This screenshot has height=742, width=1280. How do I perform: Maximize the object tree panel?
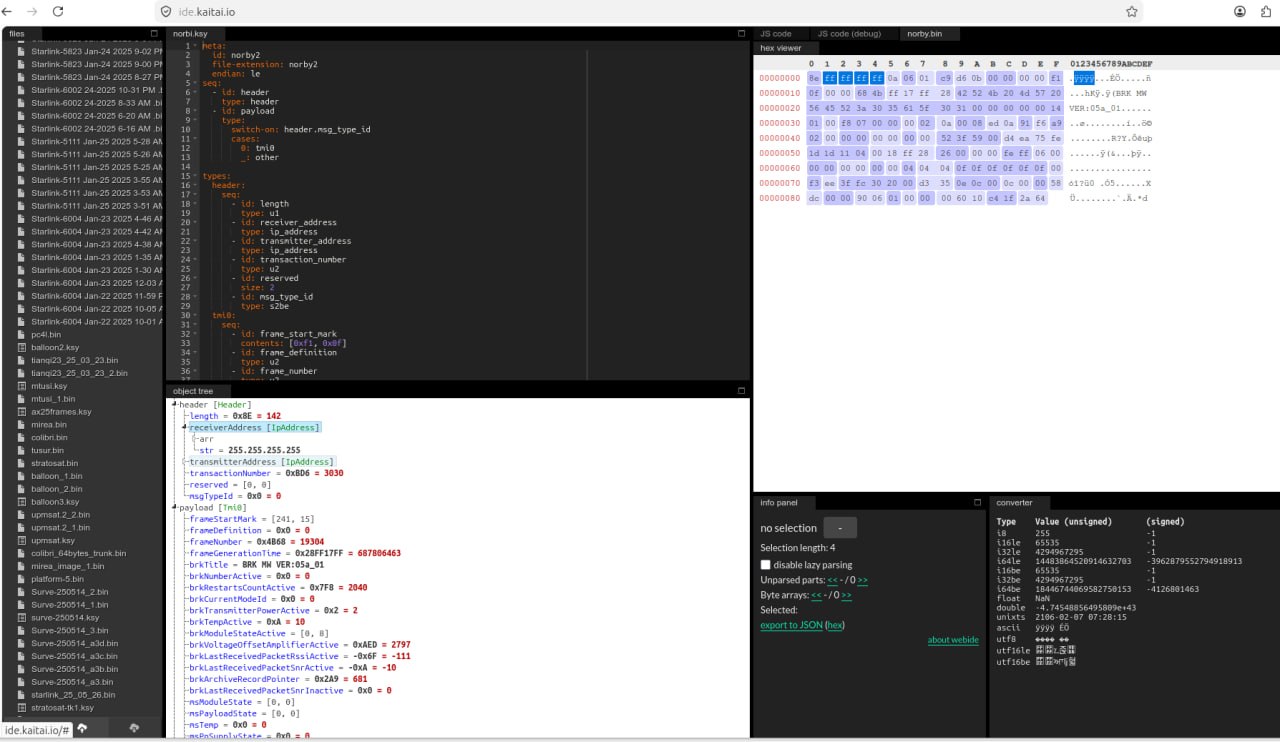[741, 391]
